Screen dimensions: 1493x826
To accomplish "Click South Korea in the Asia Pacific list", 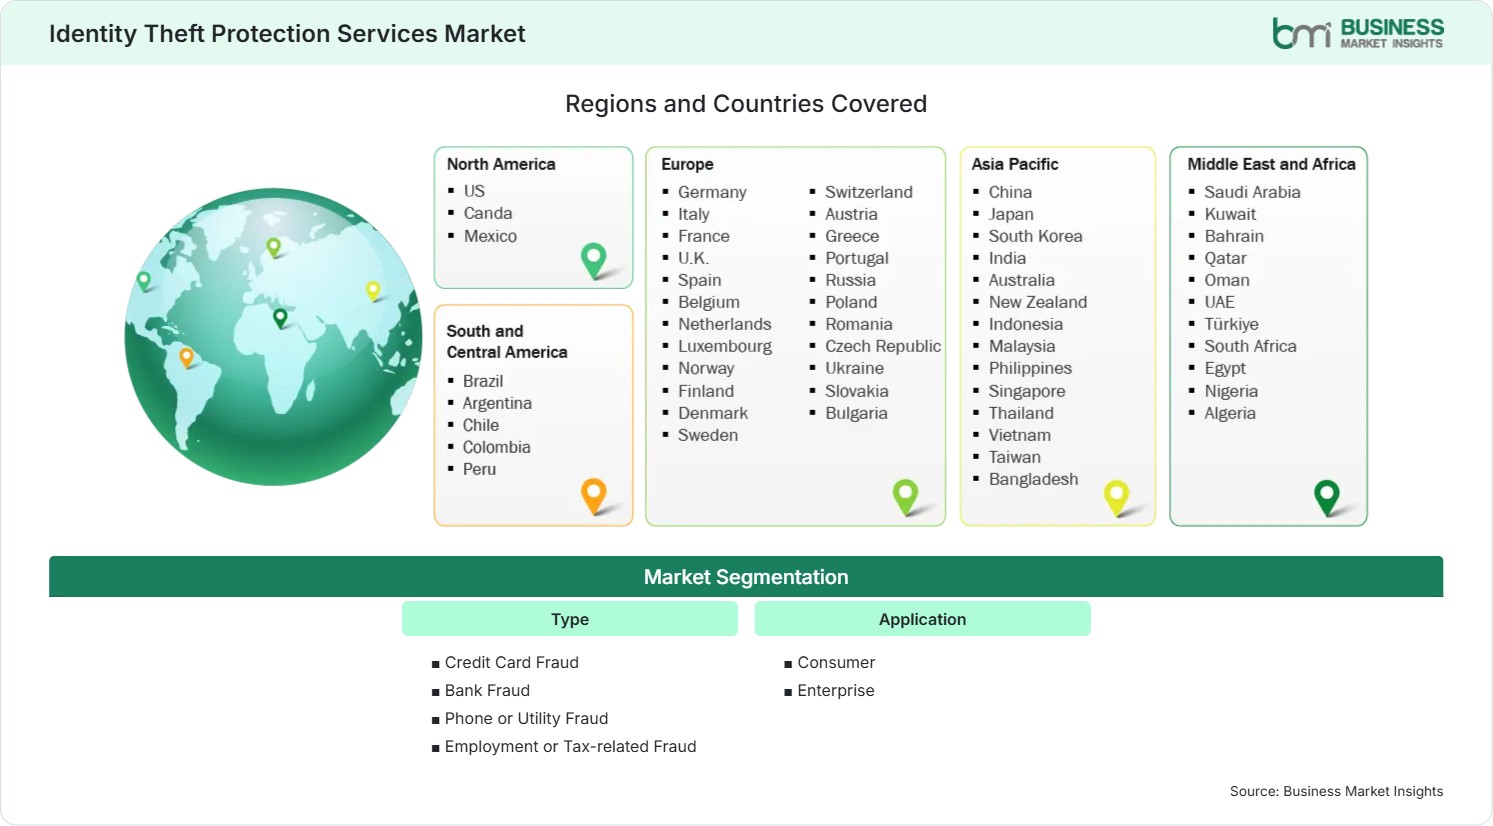I will pyautogui.click(x=1036, y=236).
